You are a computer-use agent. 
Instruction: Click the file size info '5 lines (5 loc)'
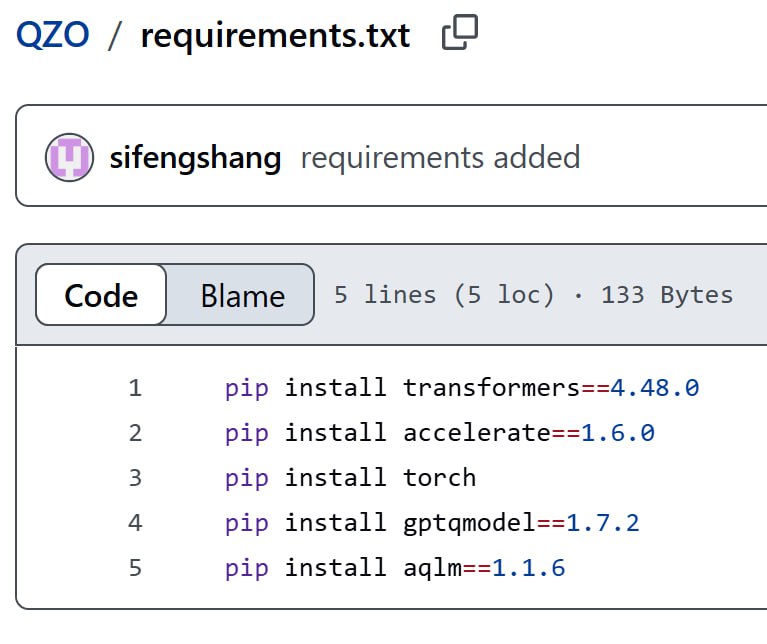coord(444,295)
